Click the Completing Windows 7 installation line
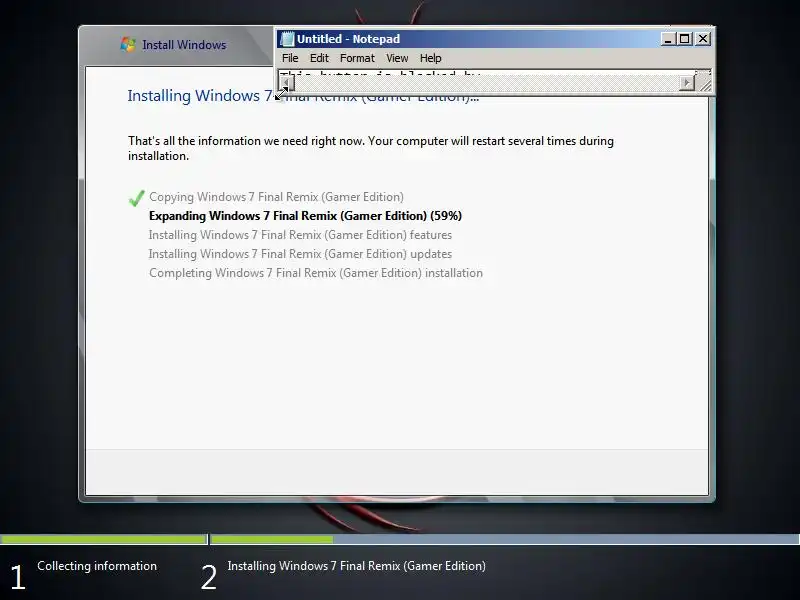This screenshot has height=600, width=800. [316, 273]
